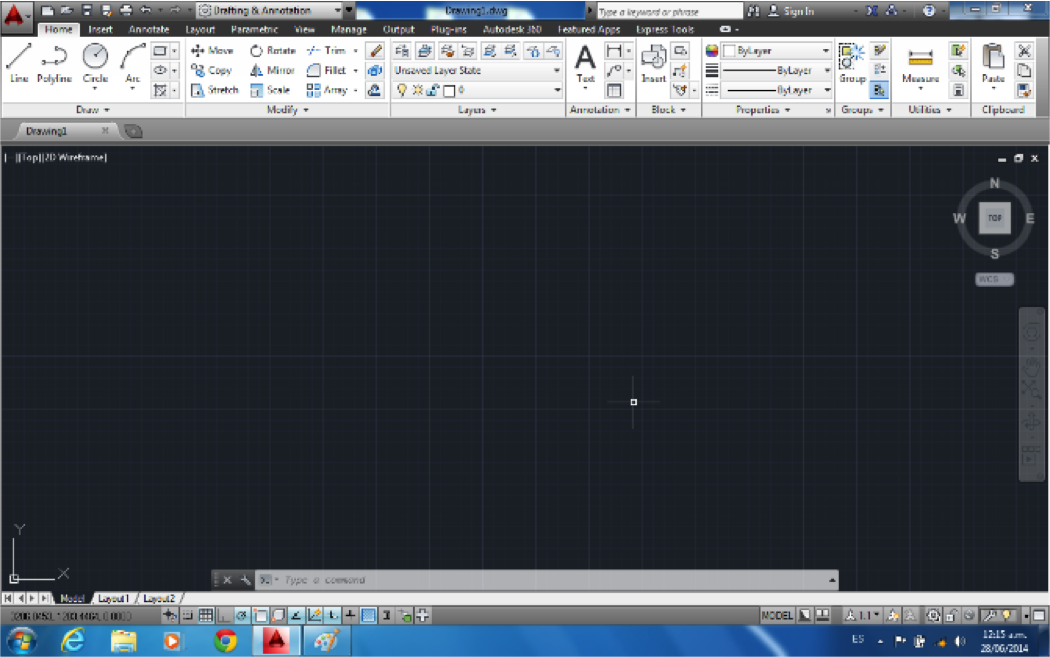Open the Layout1 tab
Screen dimensions: 1050x657
pos(113,597)
